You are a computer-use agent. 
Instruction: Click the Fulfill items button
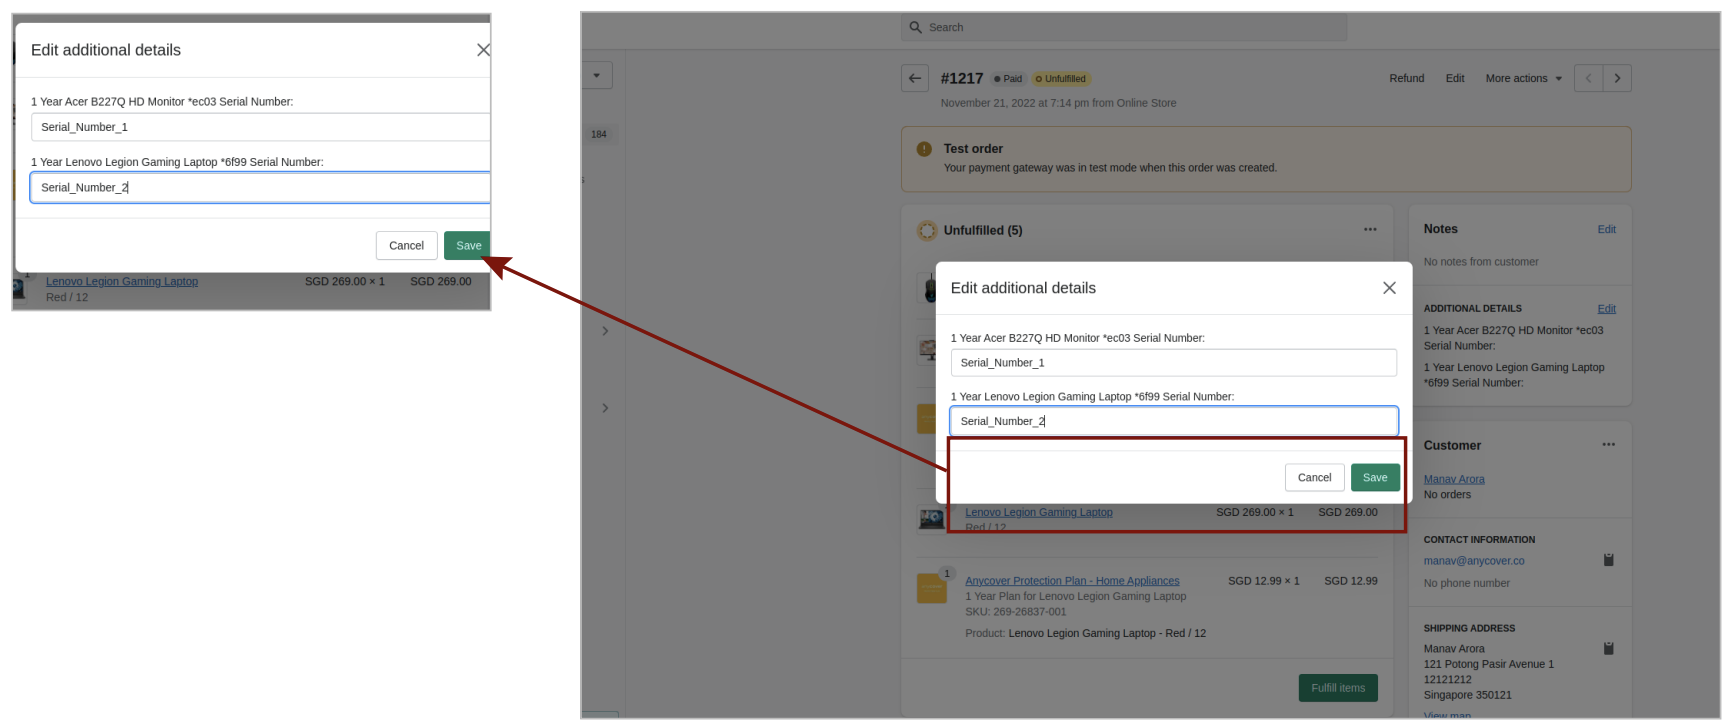click(x=1338, y=688)
